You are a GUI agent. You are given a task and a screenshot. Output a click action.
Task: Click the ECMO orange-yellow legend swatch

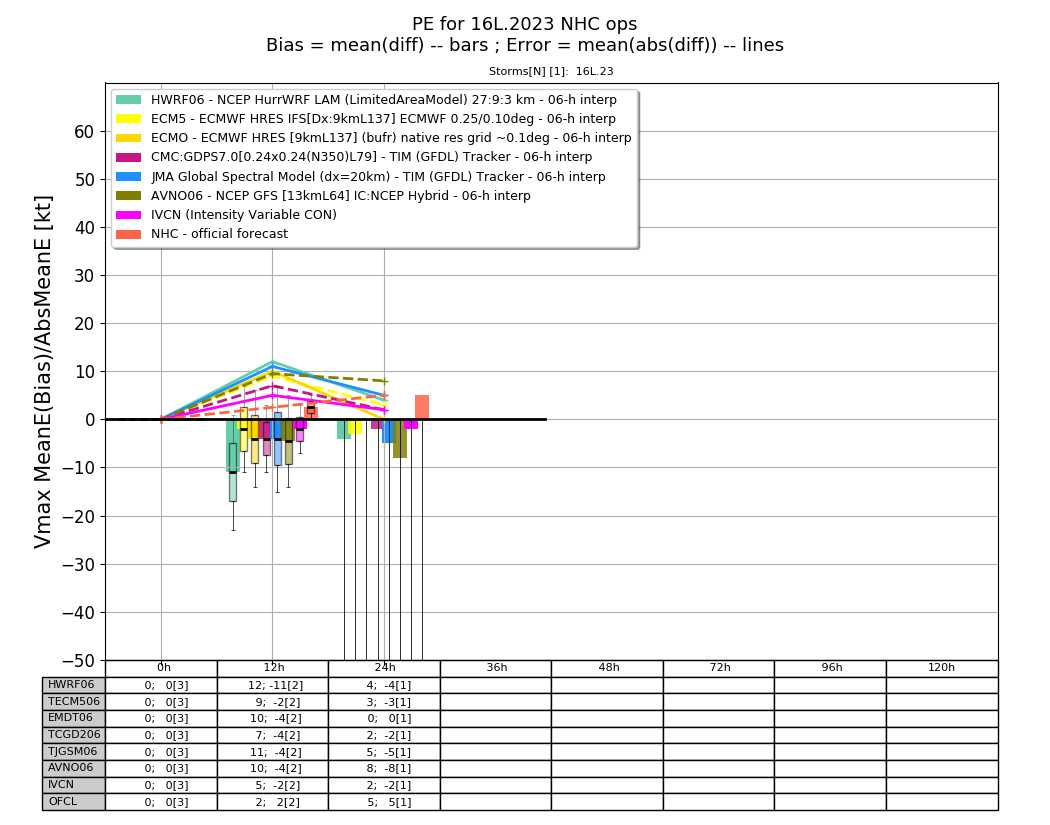point(129,138)
